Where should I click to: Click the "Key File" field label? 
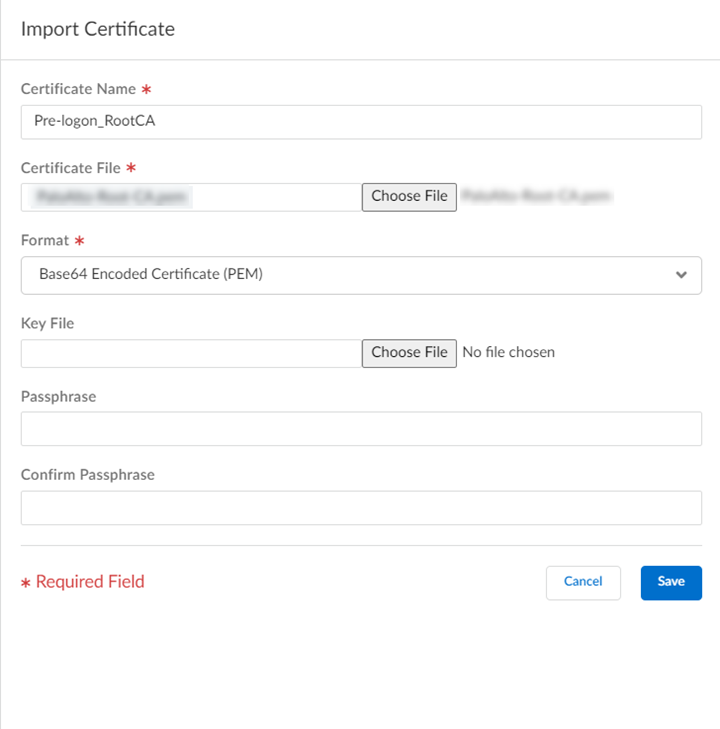pos(47,323)
